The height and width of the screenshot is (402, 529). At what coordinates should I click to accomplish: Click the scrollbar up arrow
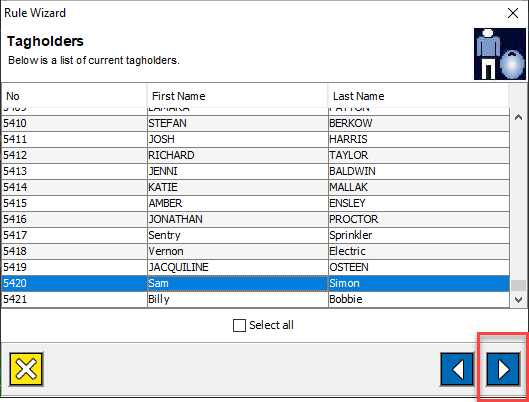point(519,117)
